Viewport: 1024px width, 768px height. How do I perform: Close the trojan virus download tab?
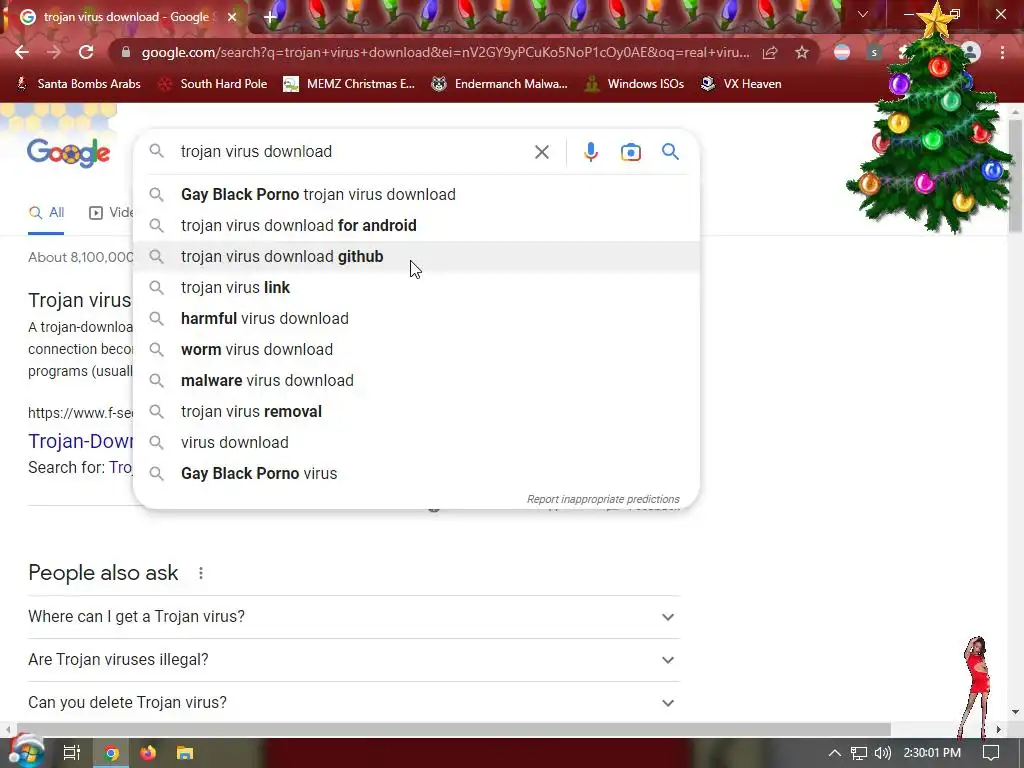[232, 17]
